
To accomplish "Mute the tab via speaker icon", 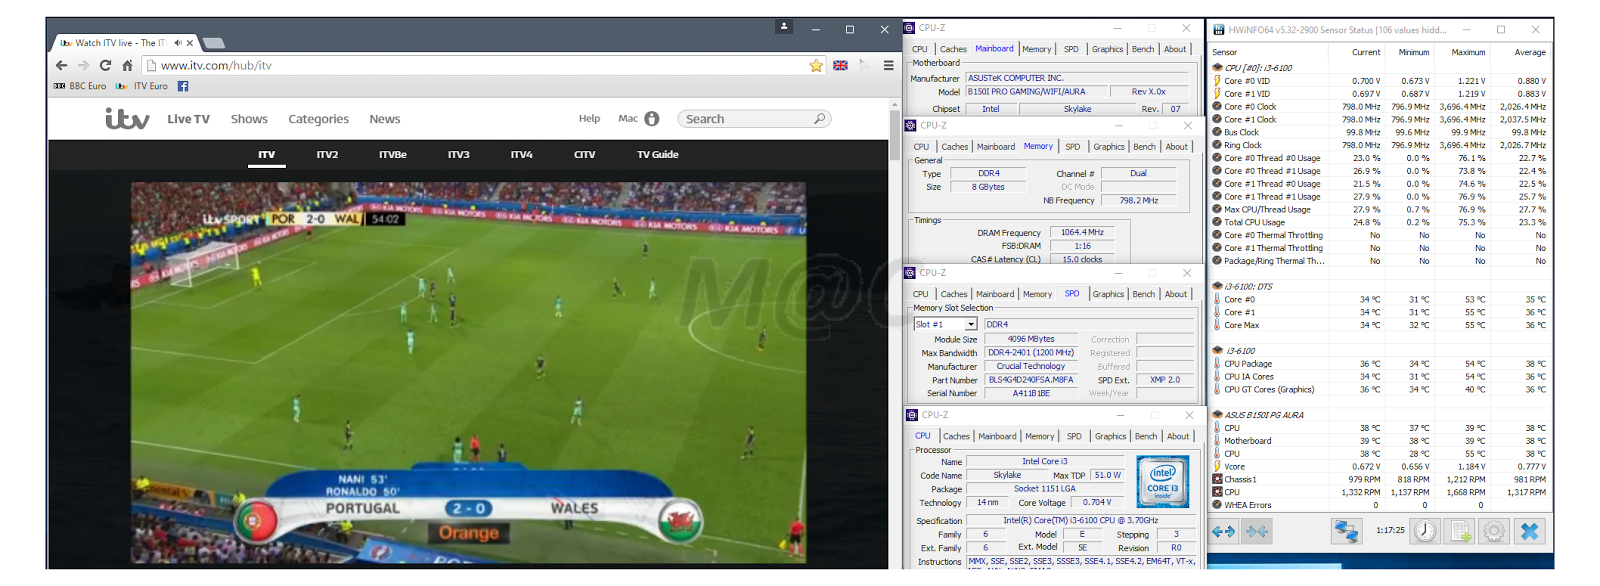I will coord(177,43).
